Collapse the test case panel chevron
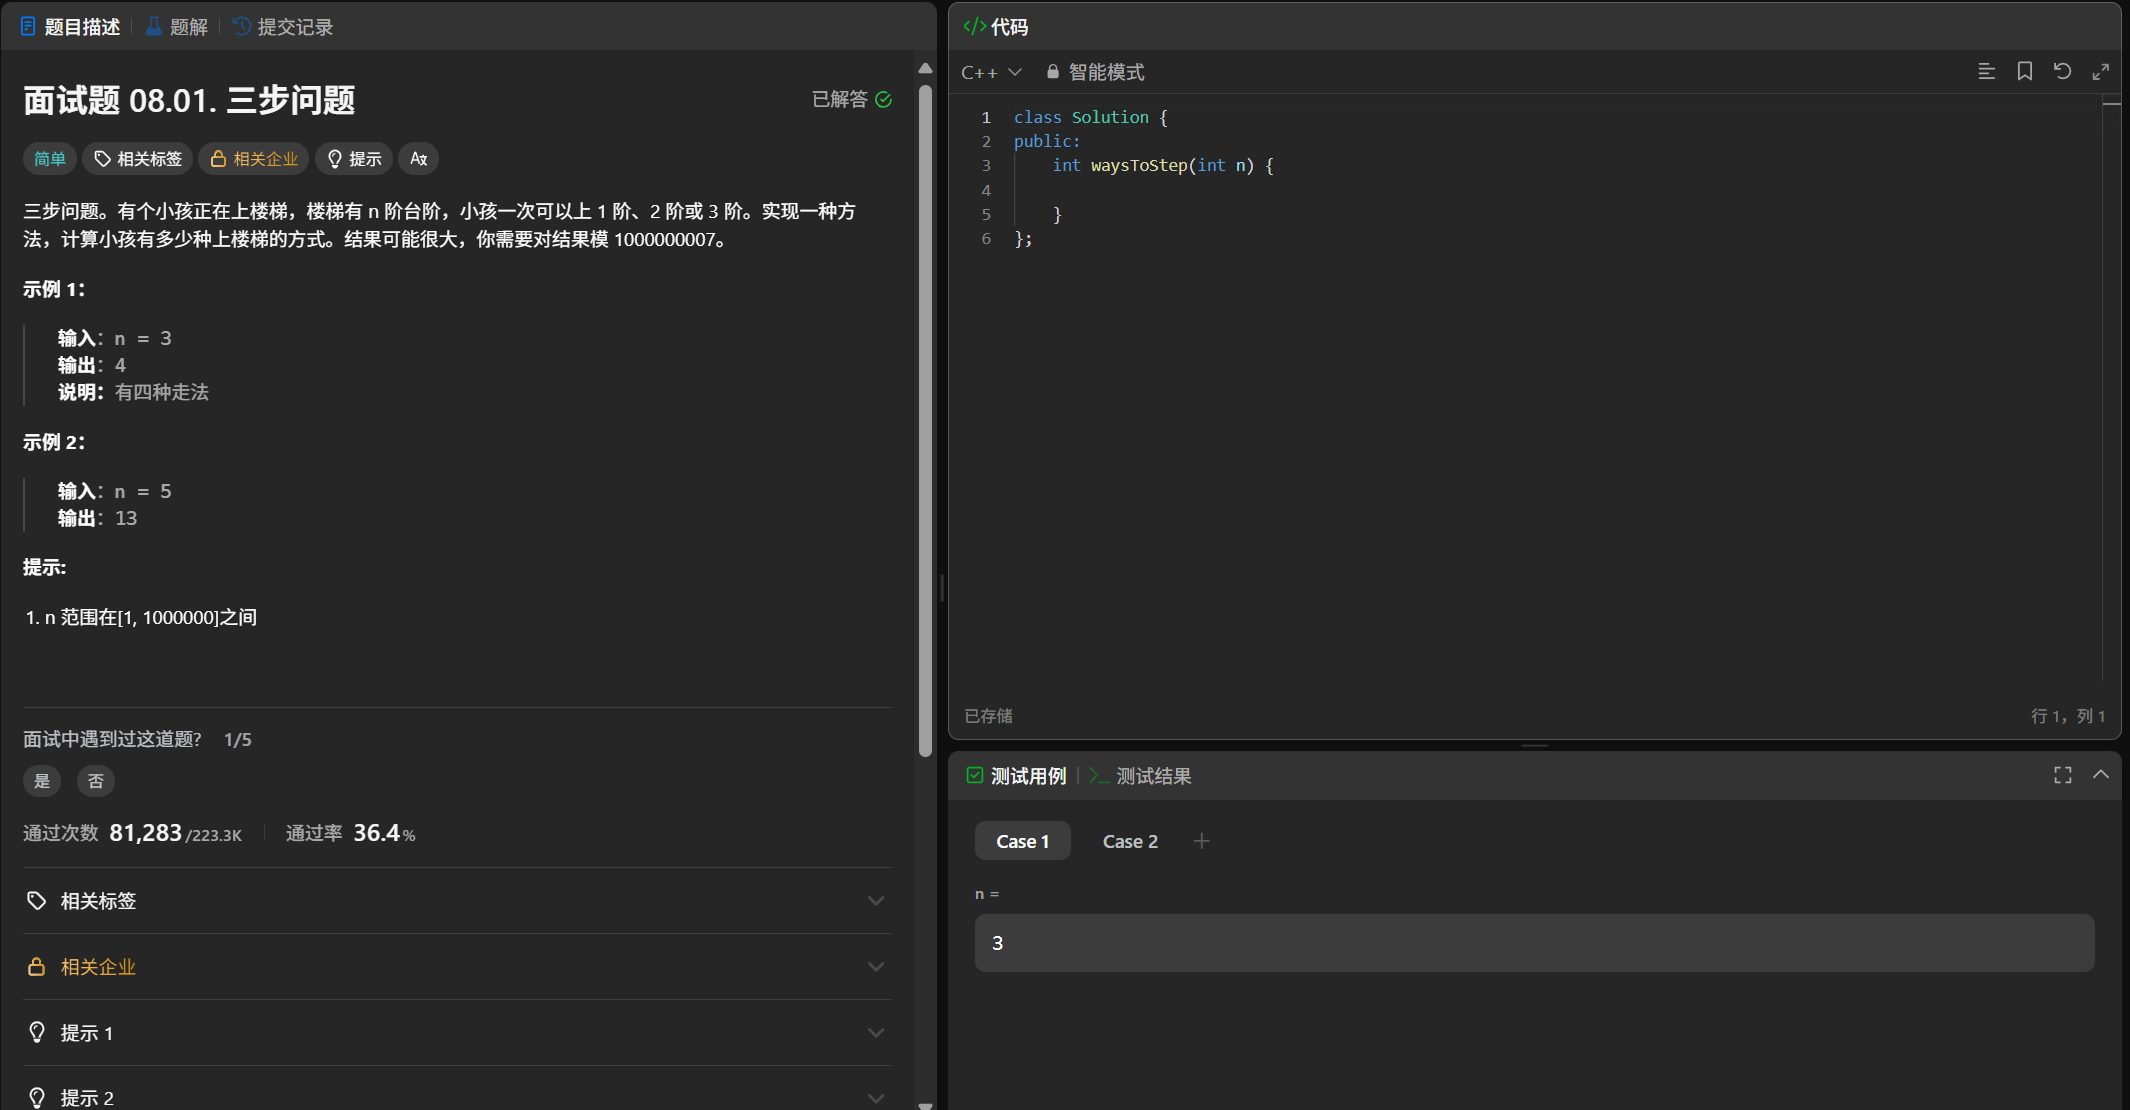Image resolution: width=2130 pixels, height=1110 pixels. pyautogui.click(x=2100, y=775)
